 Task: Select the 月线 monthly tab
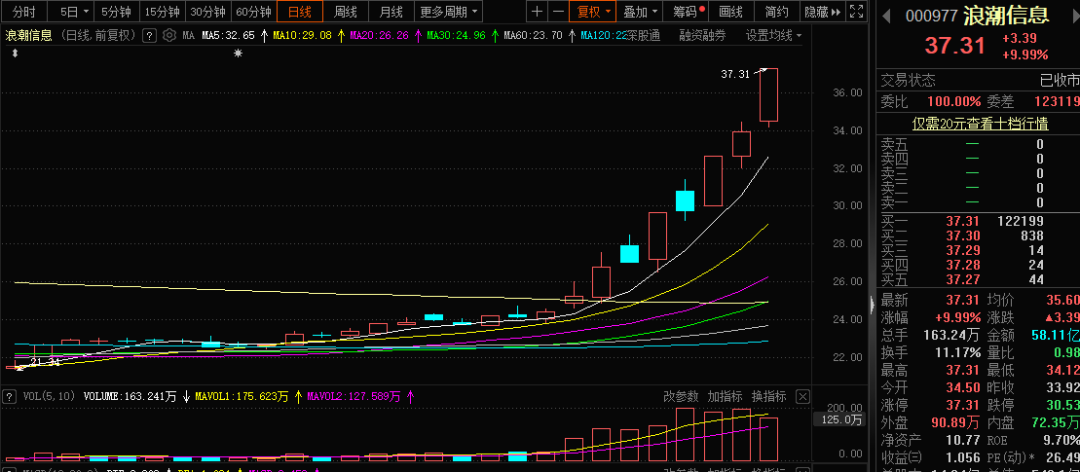[x=391, y=12]
